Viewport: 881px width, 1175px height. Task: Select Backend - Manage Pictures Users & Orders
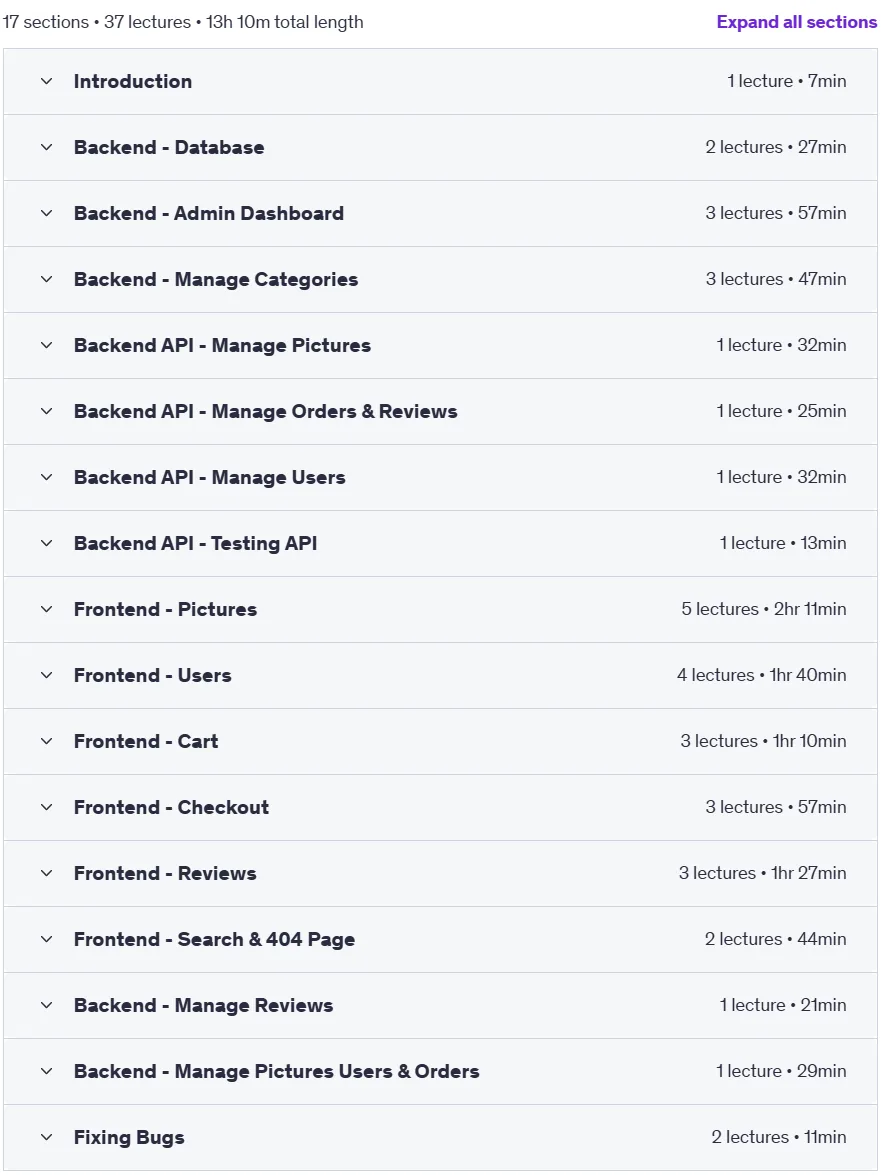click(440, 1071)
